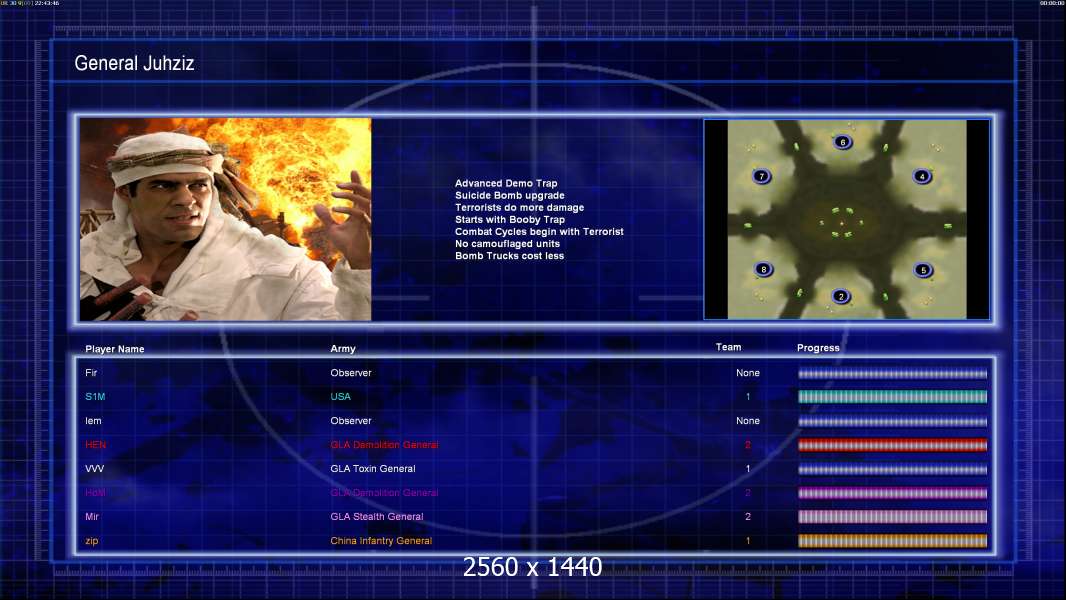Click the orange progress bar for zip
Viewport: 1066px width, 600px height.
point(893,541)
